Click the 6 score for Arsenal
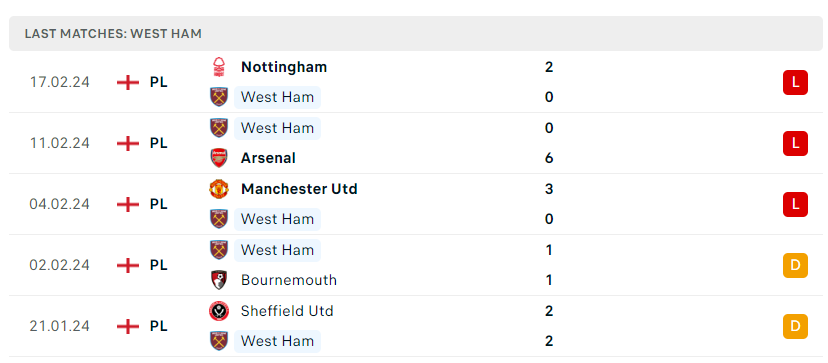Viewport: 828px width, 363px height. coord(549,158)
